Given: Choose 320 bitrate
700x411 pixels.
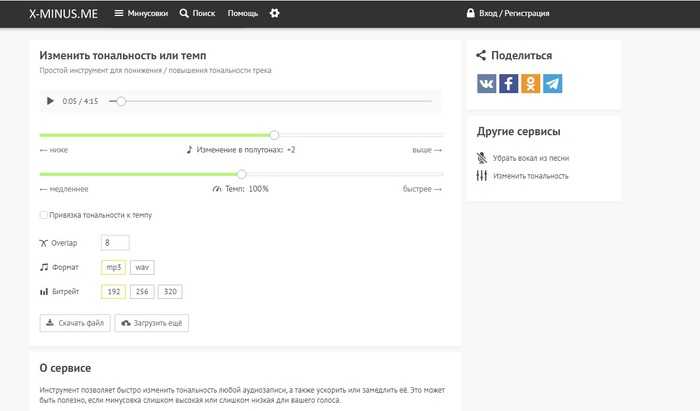Looking at the screenshot, I should click(x=170, y=291).
